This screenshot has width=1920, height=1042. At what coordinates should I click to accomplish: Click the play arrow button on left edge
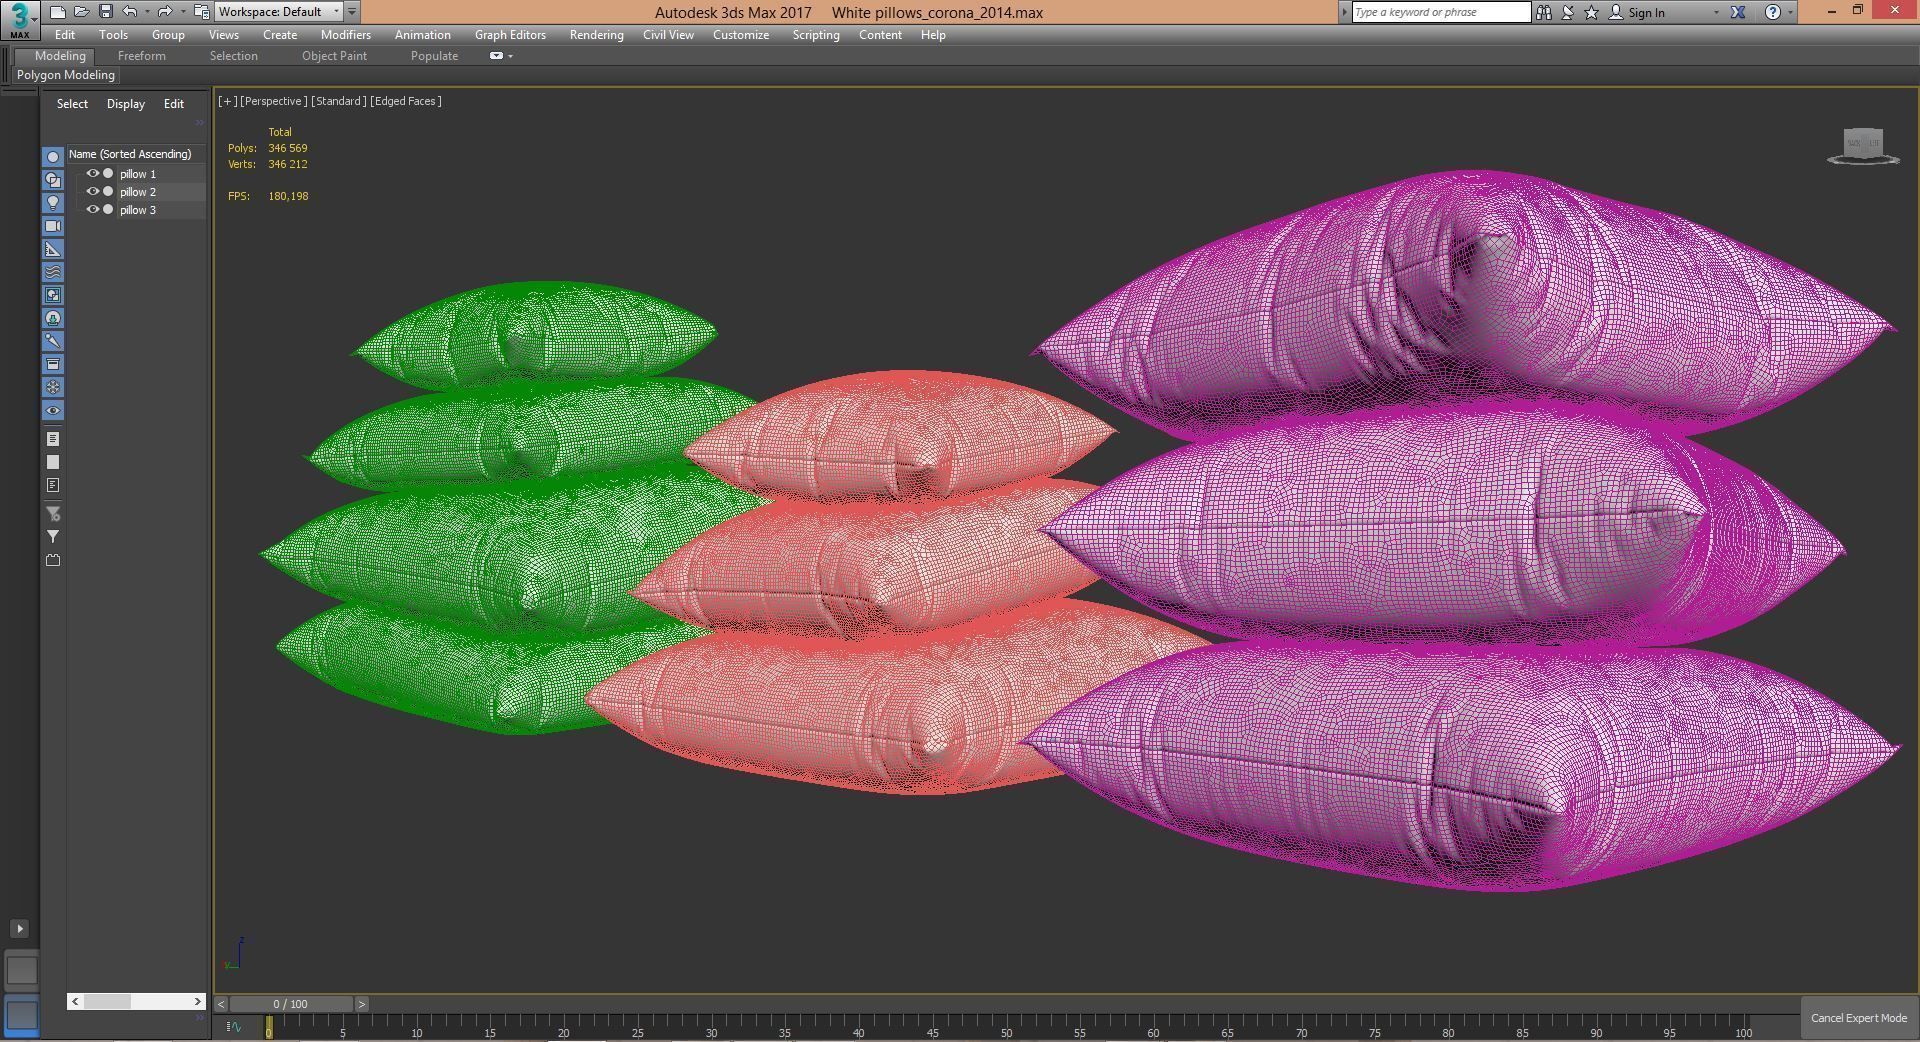(x=19, y=929)
